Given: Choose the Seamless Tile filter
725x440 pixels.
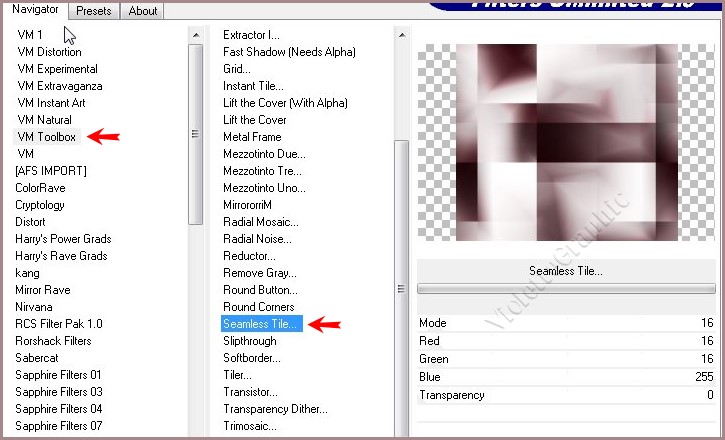Looking at the screenshot, I should pos(259,324).
